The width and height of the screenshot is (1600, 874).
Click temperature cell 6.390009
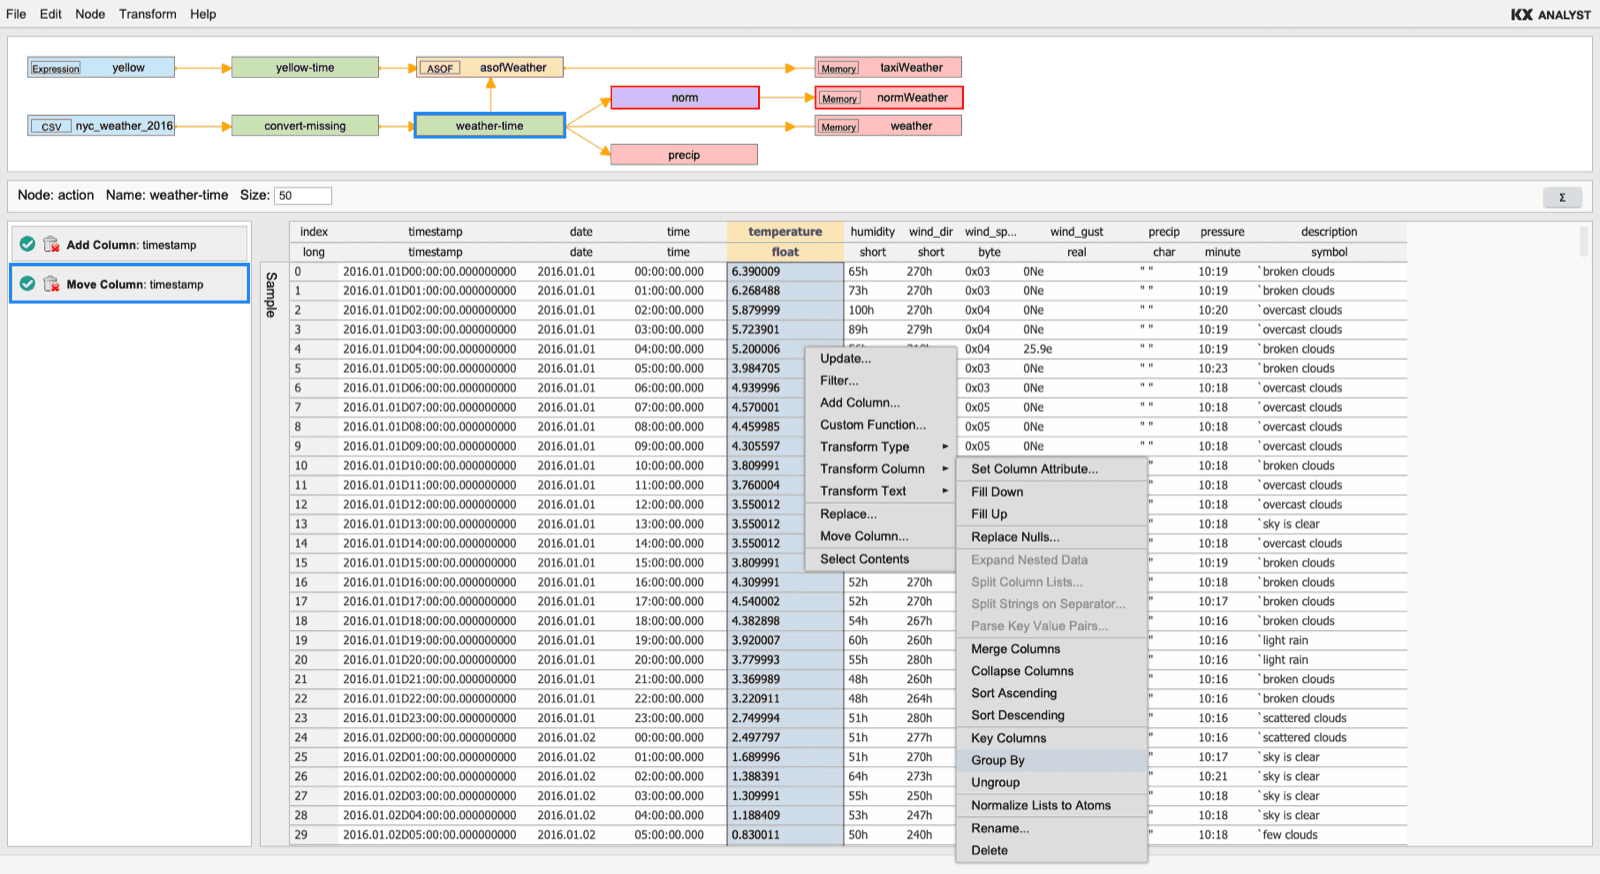[785, 271]
